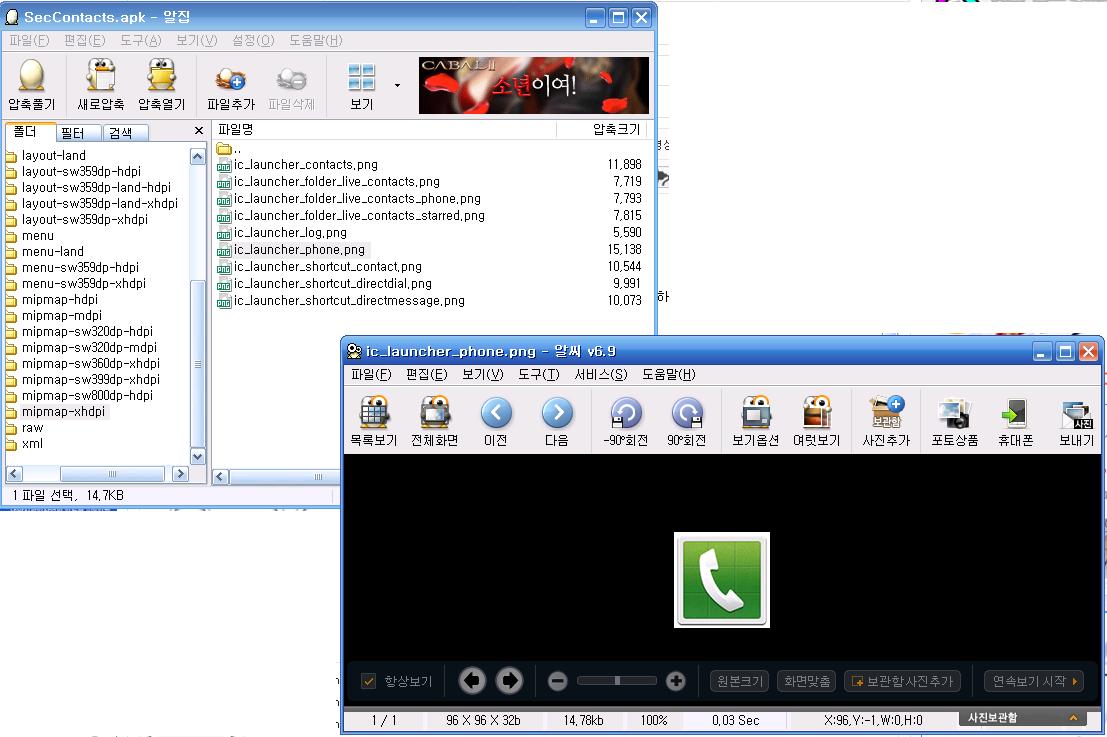Select ic_launcher_contacts.png in file list
Image resolution: width=1107 pixels, height=737 pixels.
click(x=305, y=165)
